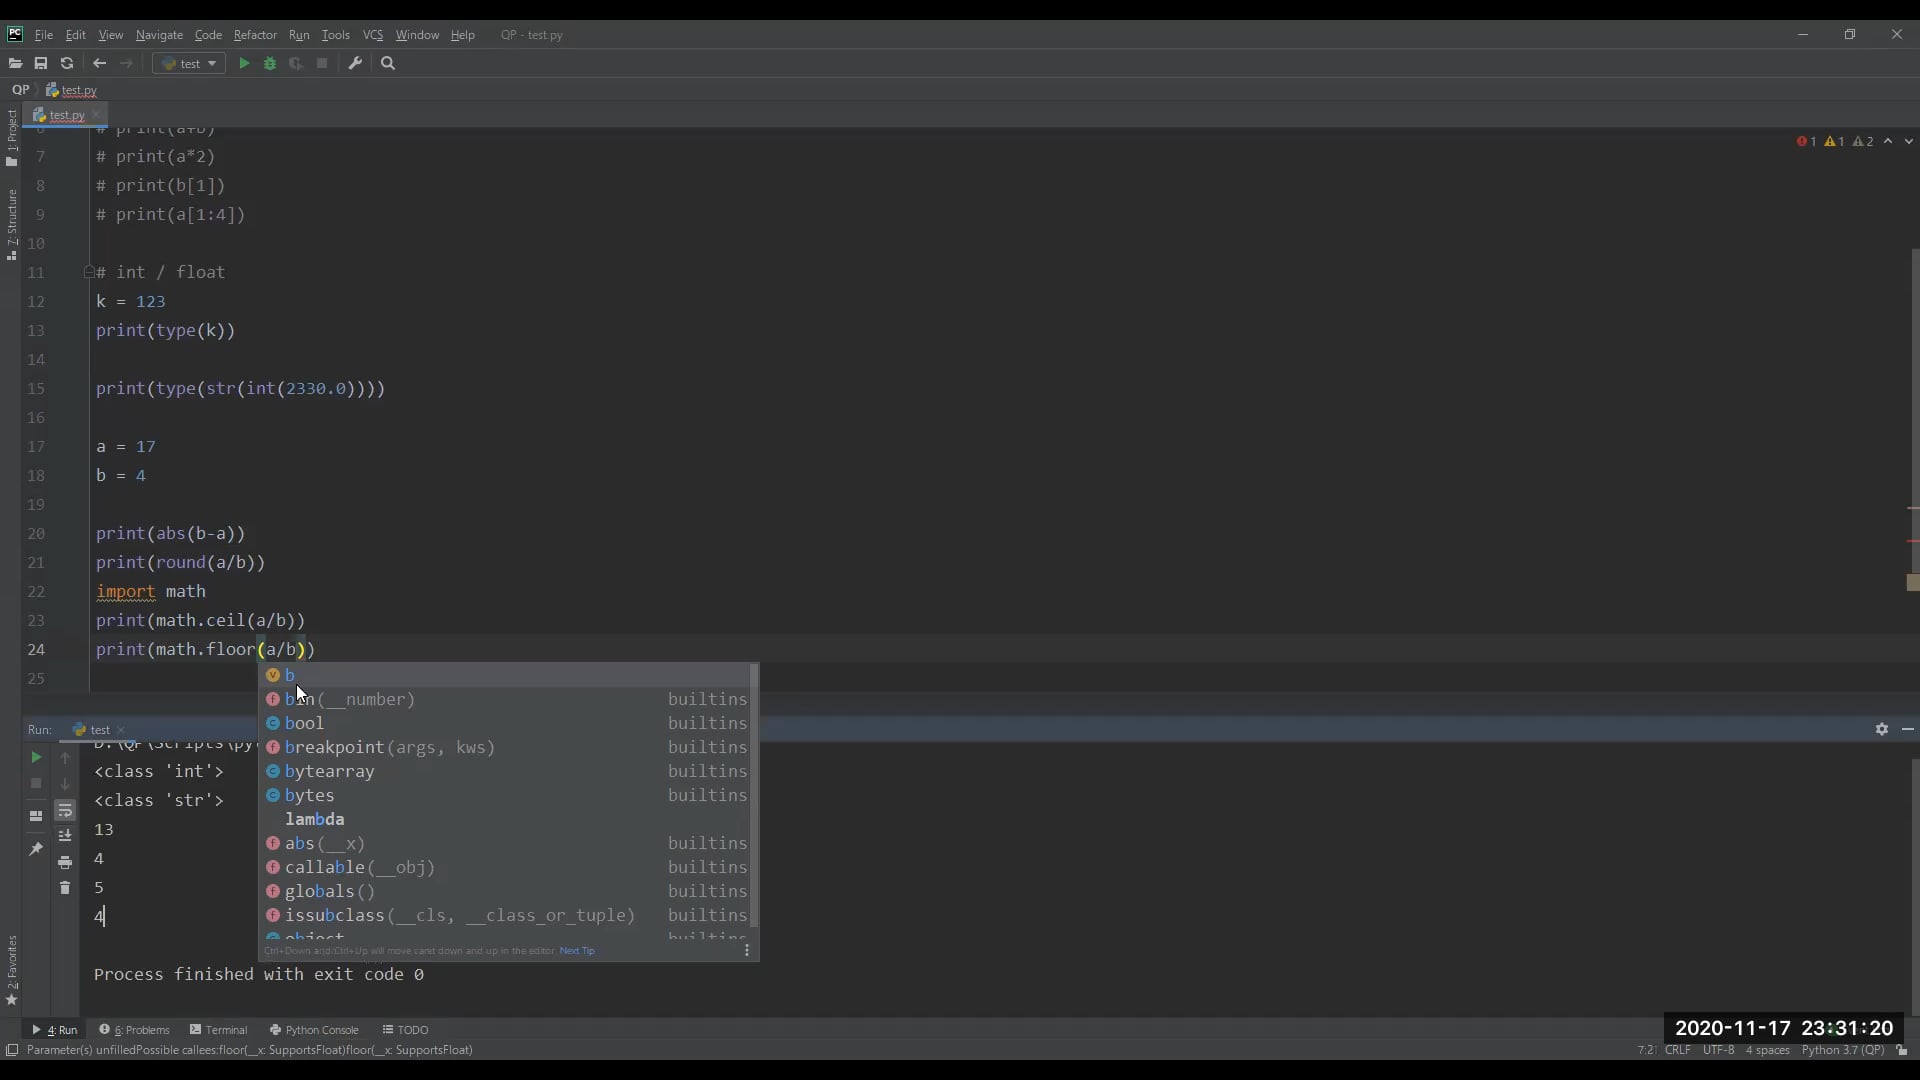
Task: Click the Print output icon in Run panel
Action: click(65, 862)
